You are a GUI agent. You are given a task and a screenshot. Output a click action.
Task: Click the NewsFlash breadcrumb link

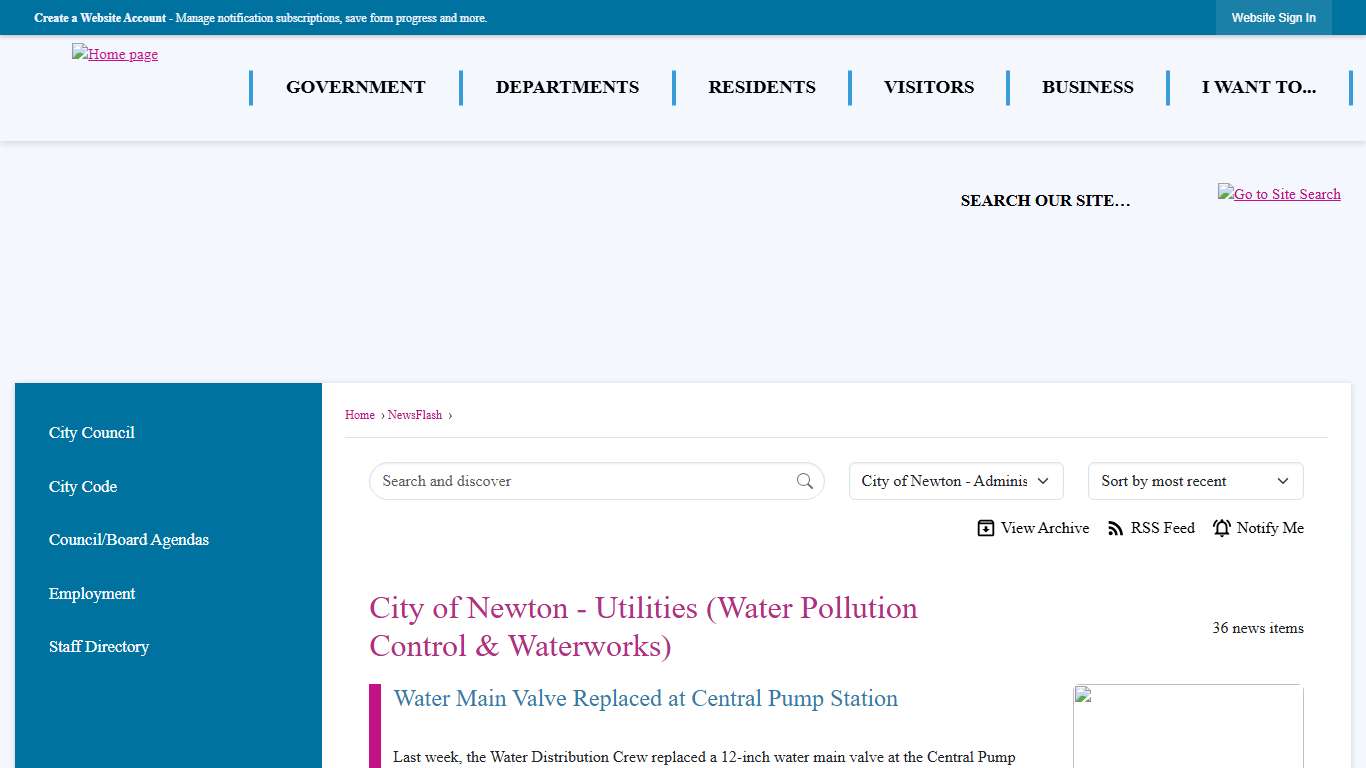click(414, 415)
